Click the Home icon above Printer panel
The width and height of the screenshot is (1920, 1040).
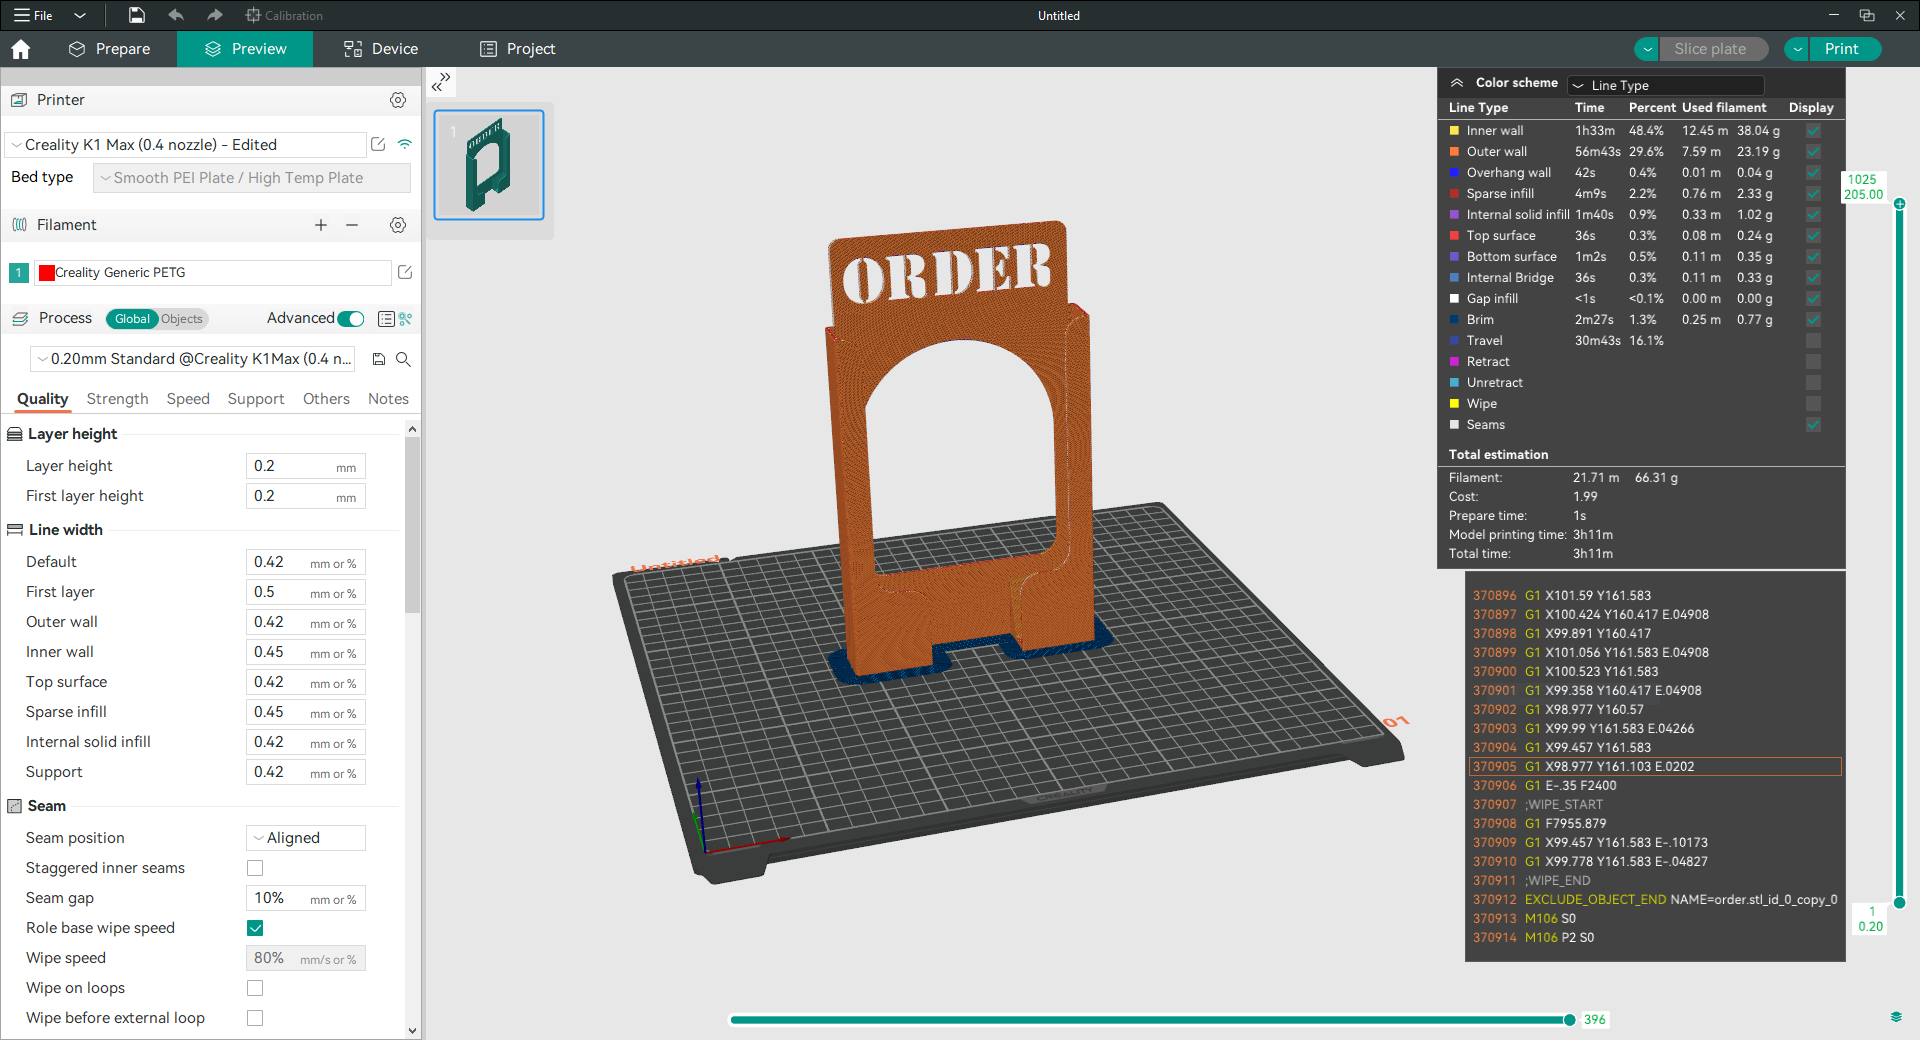(20, 48)
